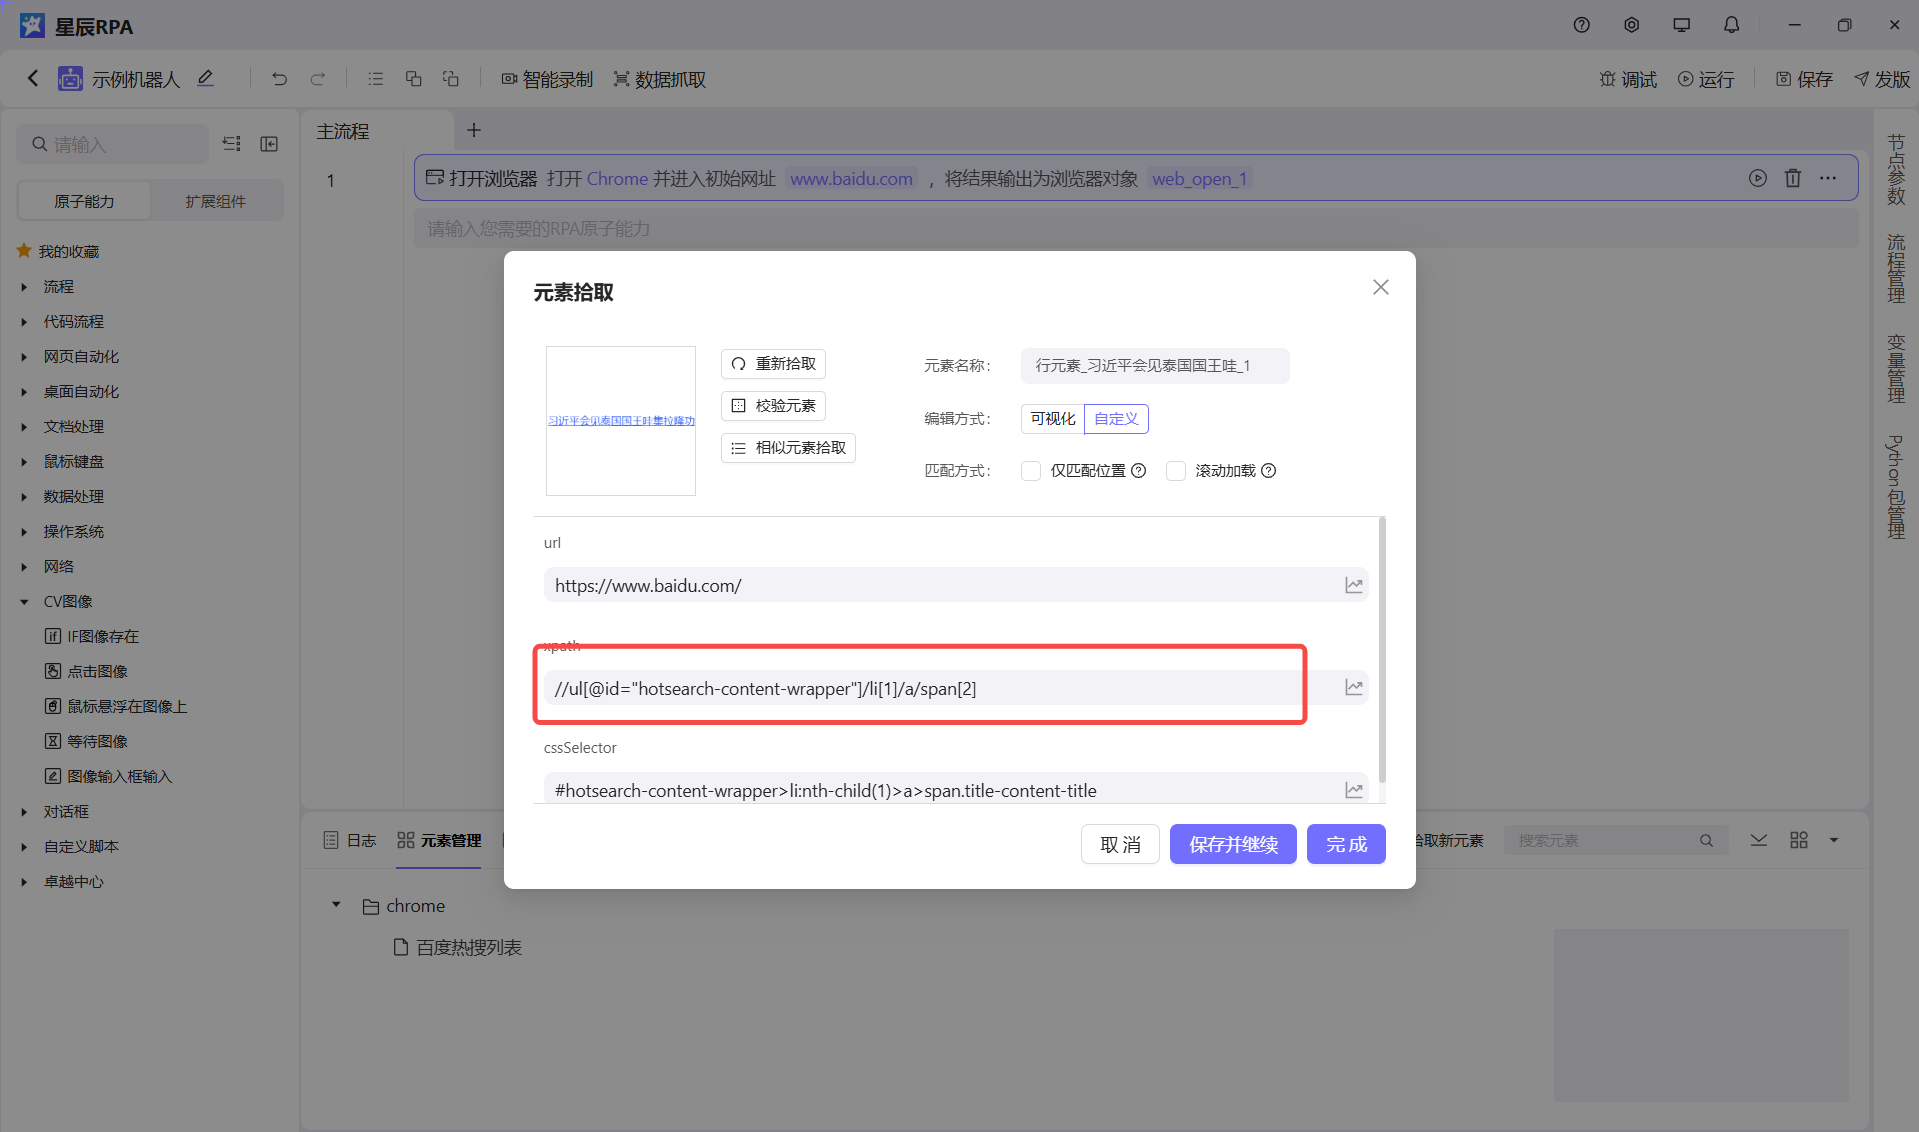
Task: Click the dialog's vertical scrollbar
Action: coord(1382,650)
